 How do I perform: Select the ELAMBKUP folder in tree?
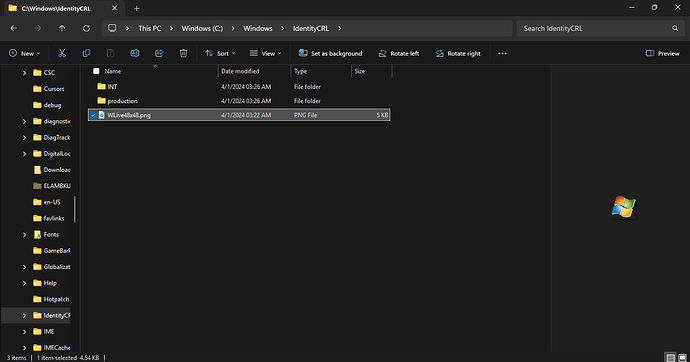click(x=52, y=186)
